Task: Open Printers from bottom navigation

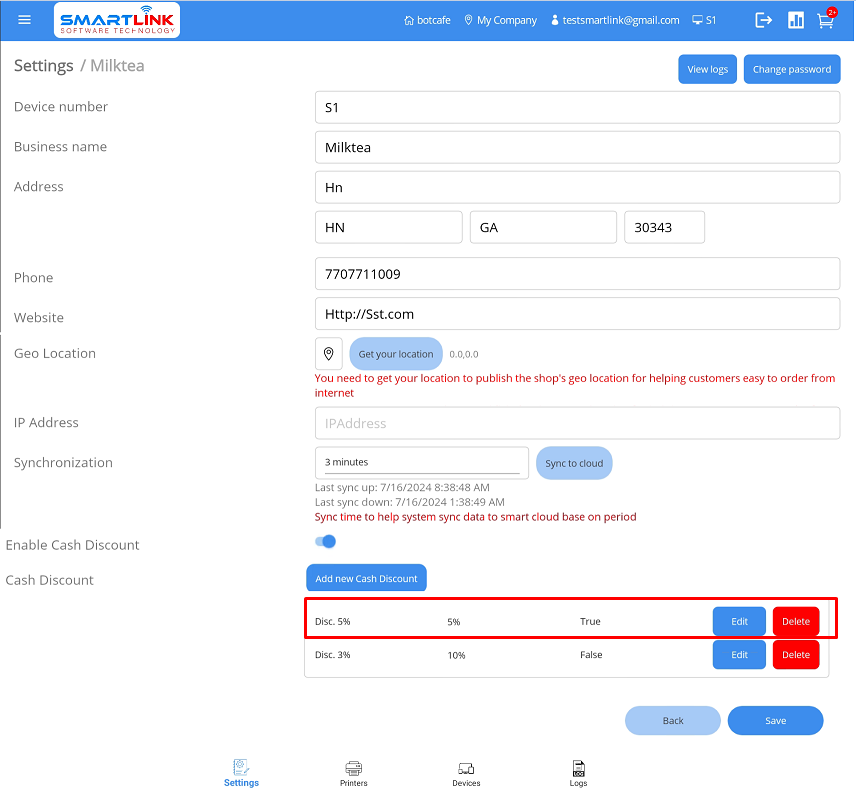Action: pos(353,773)
